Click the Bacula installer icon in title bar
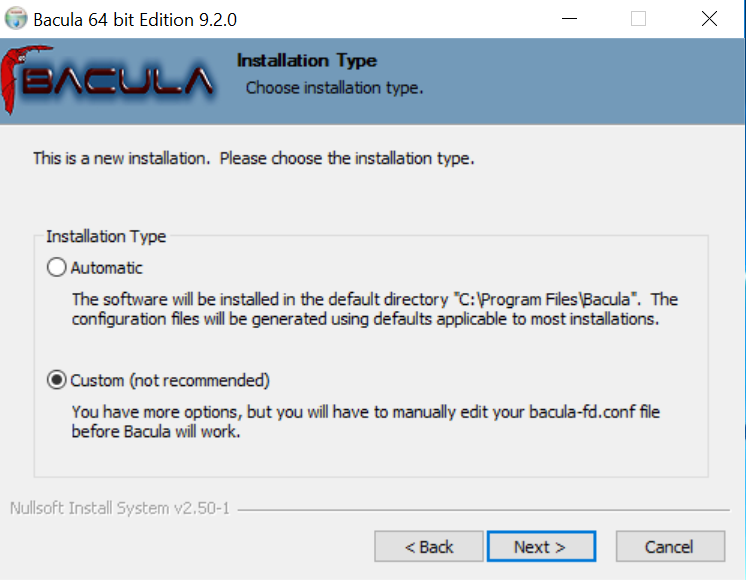The image size is (746, 580). point(16,18)
